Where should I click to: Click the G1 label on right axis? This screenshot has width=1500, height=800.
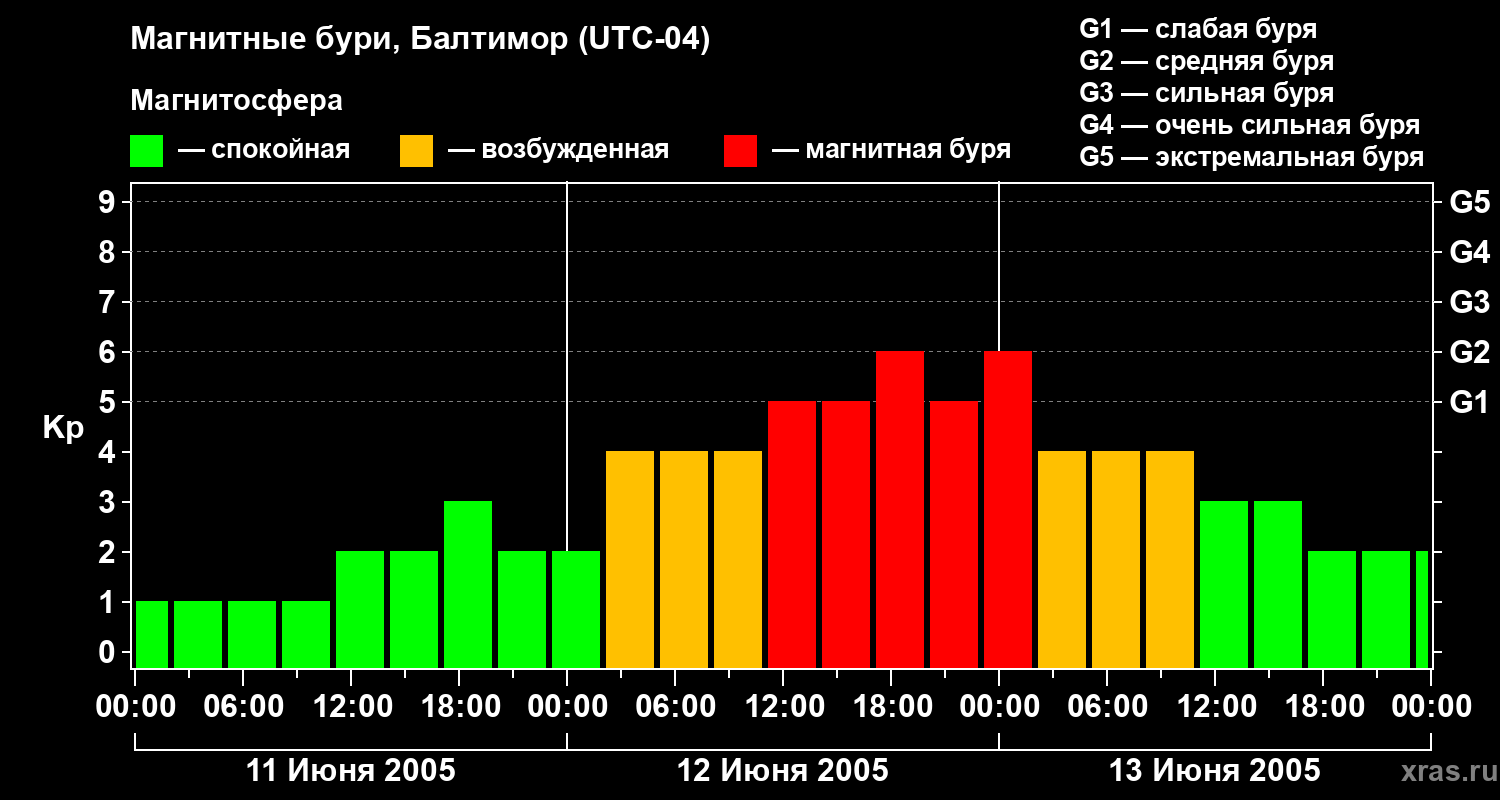1469,402
